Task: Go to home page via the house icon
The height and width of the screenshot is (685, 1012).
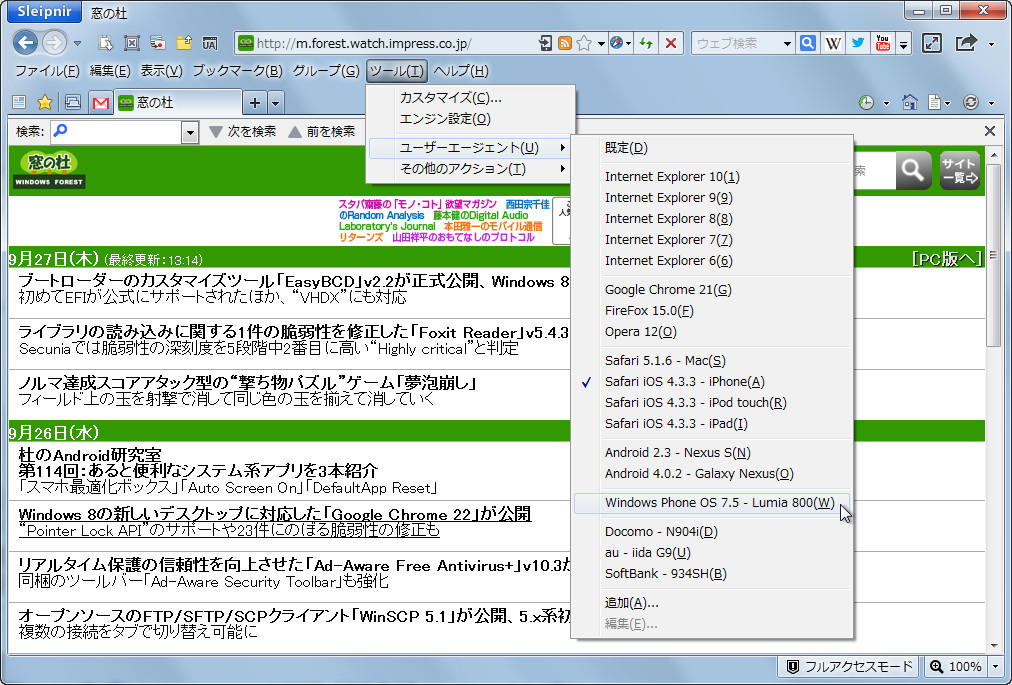Action: 910,102
